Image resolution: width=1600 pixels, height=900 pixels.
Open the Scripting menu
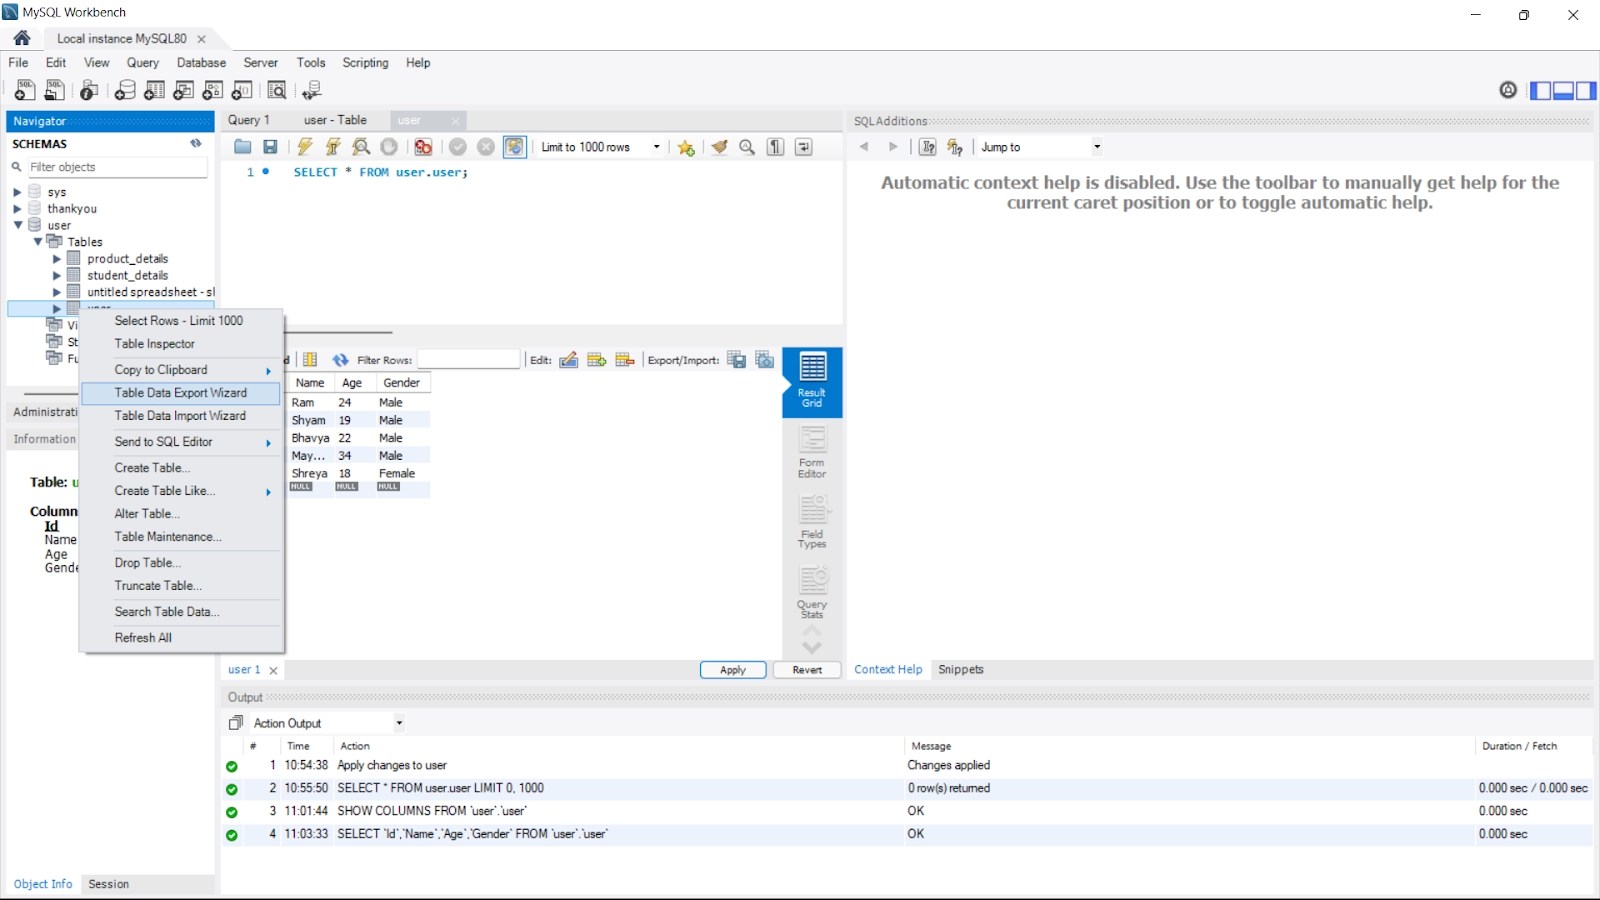click(364, 63)
